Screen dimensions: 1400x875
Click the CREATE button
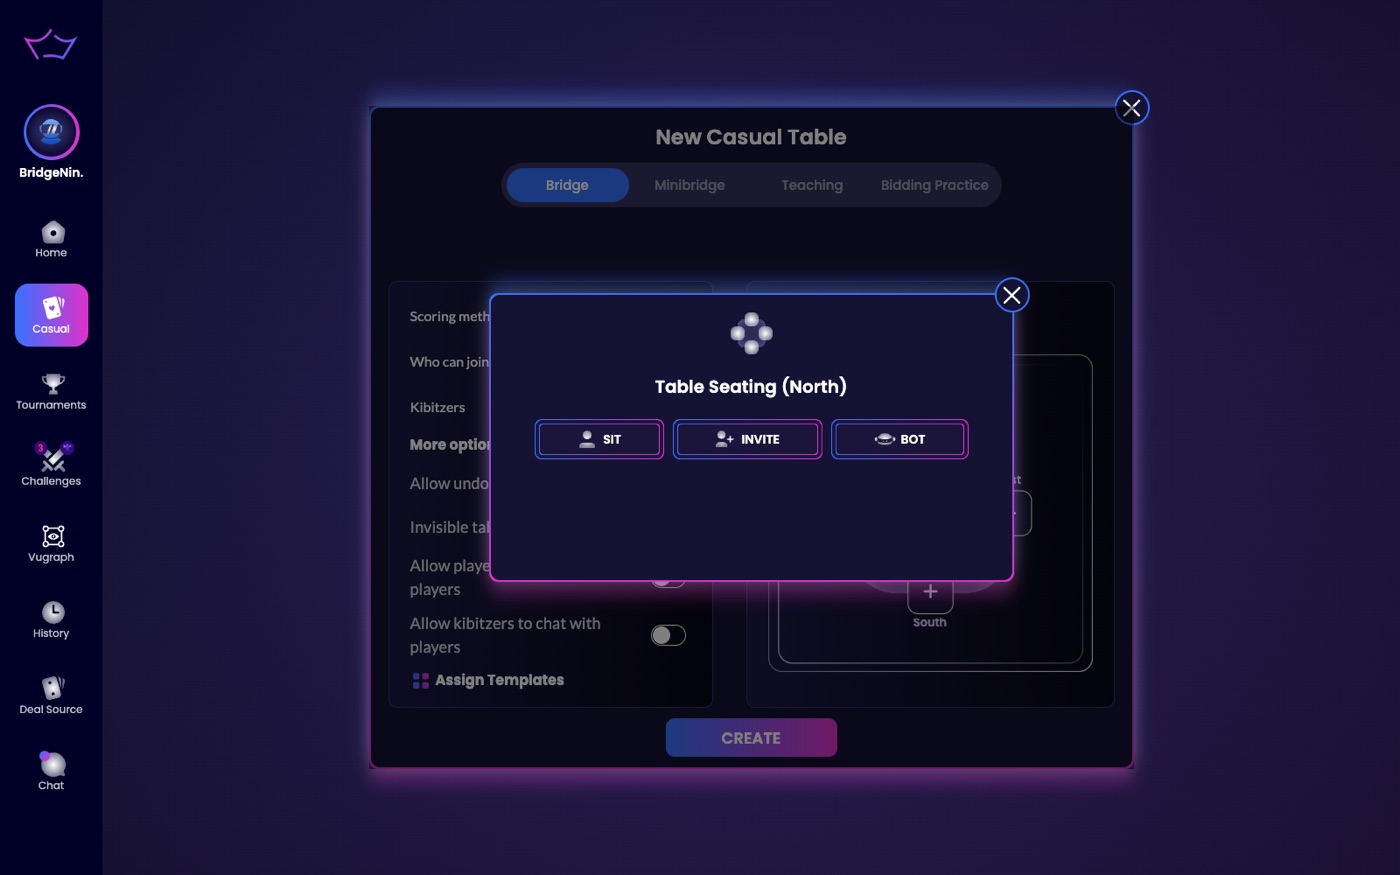[x=751, y=738]
